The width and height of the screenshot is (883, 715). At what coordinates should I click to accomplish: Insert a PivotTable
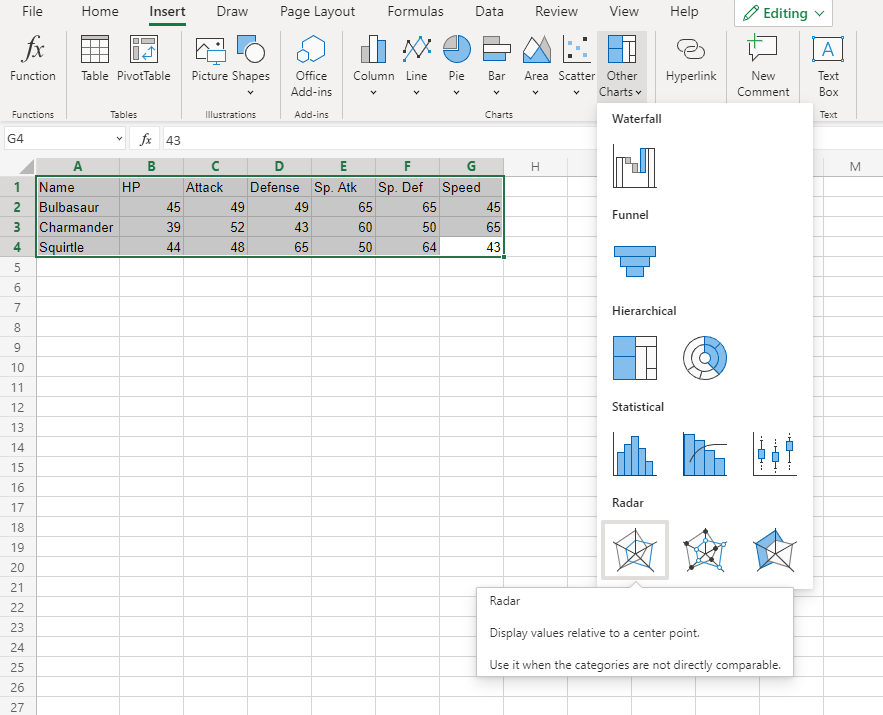click(x=144, y=62)
